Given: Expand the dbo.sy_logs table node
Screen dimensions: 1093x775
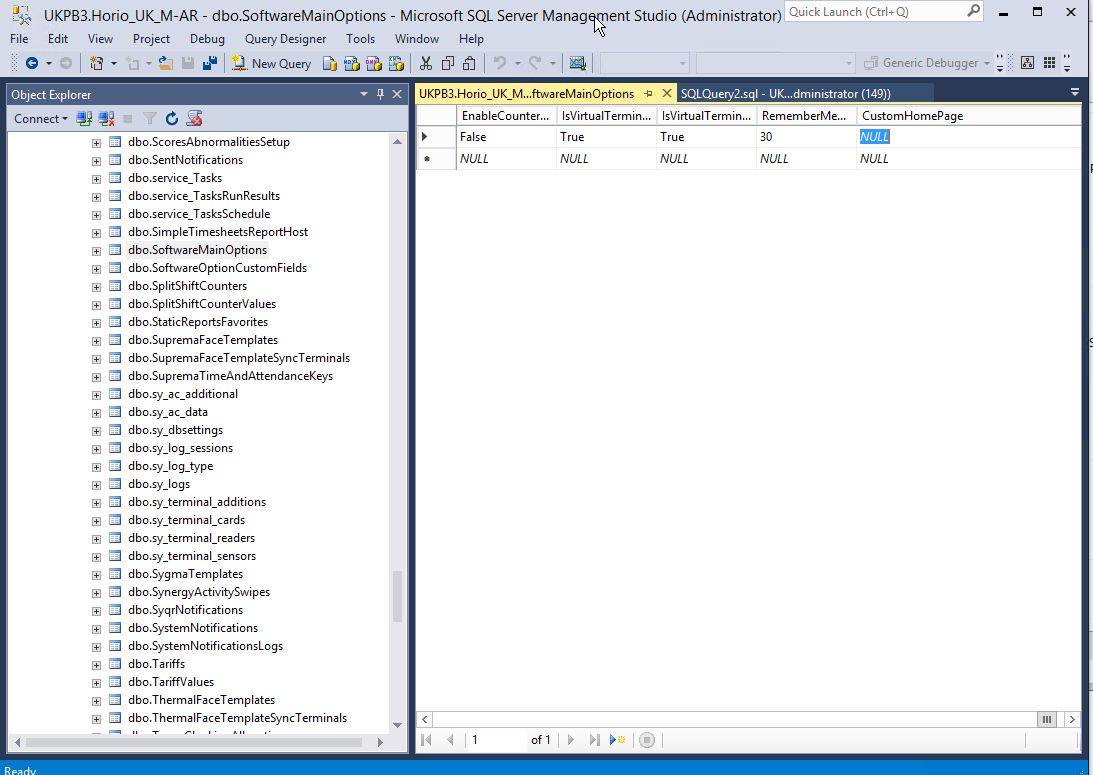Looking at the screenshot, I should (x=96, y=485).
